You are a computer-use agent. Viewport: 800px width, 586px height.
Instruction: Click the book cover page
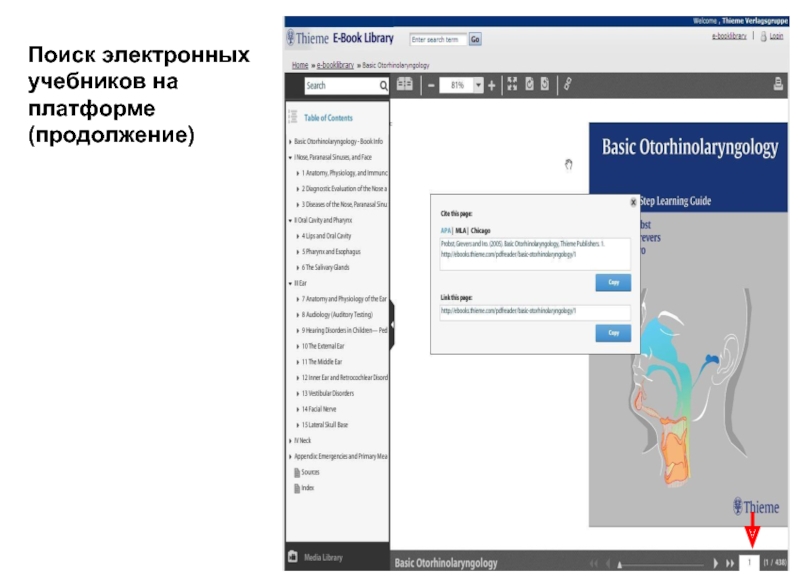688,324
